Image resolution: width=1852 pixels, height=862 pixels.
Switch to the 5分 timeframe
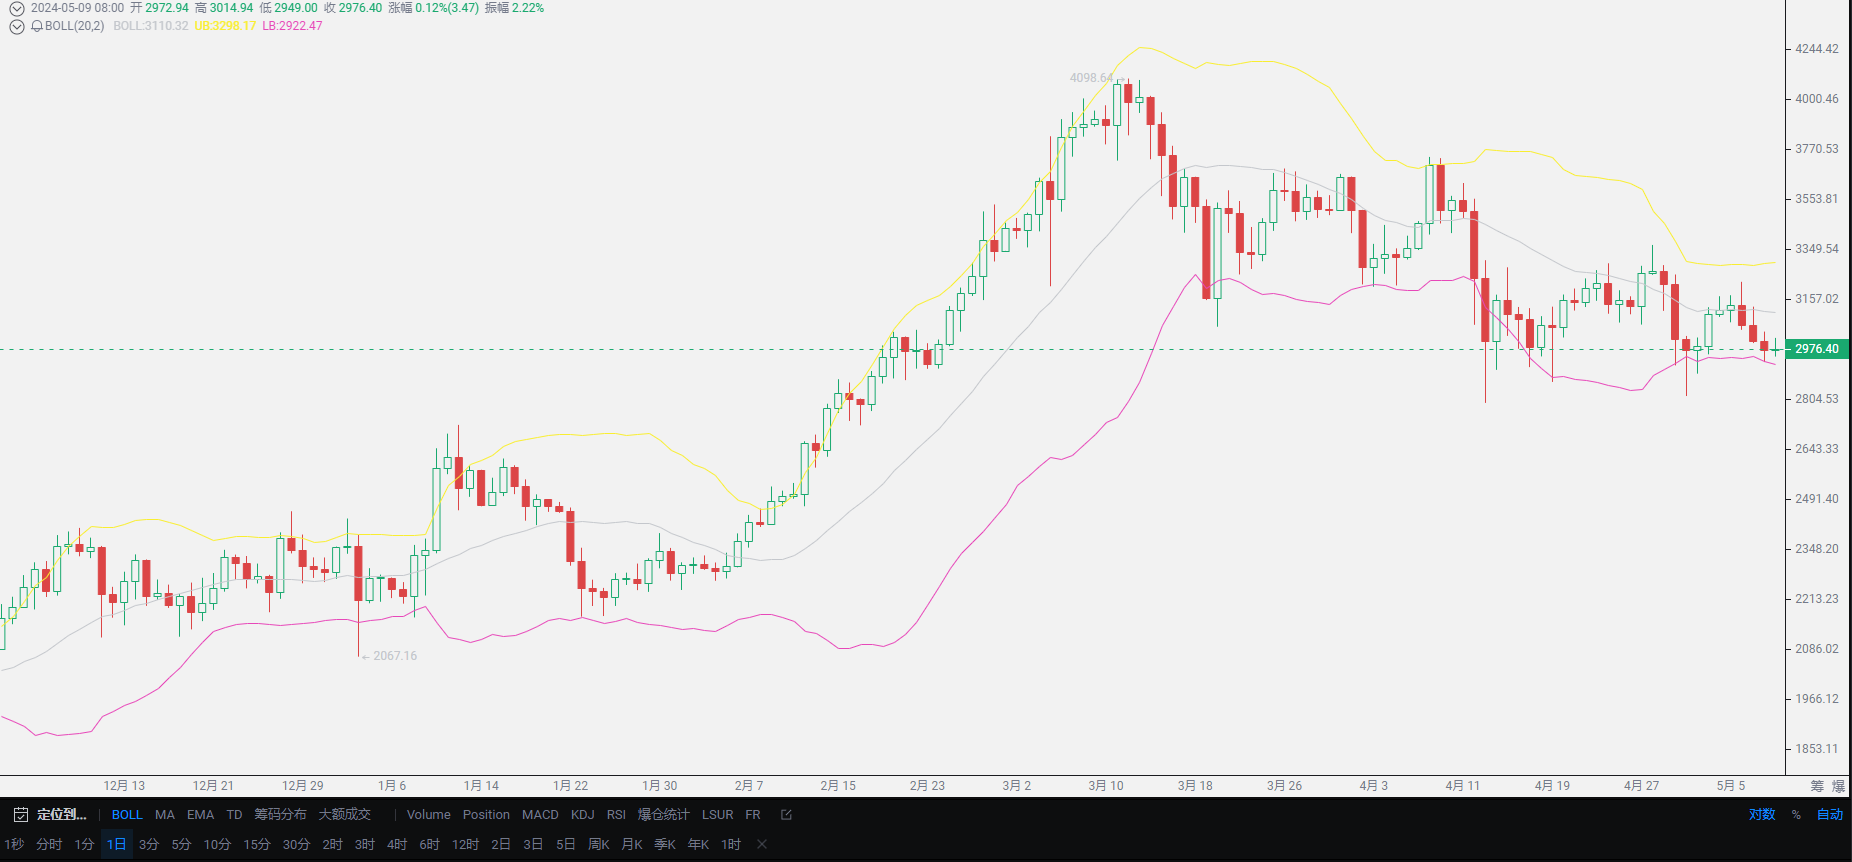pyautogui.click(x=181, y=845)
